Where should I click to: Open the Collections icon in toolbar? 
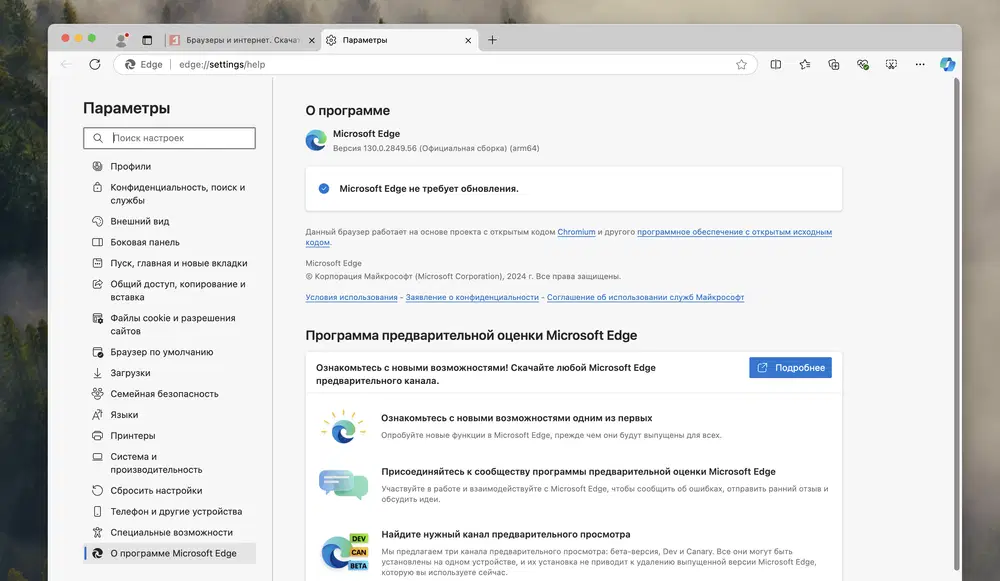(834, 64)
